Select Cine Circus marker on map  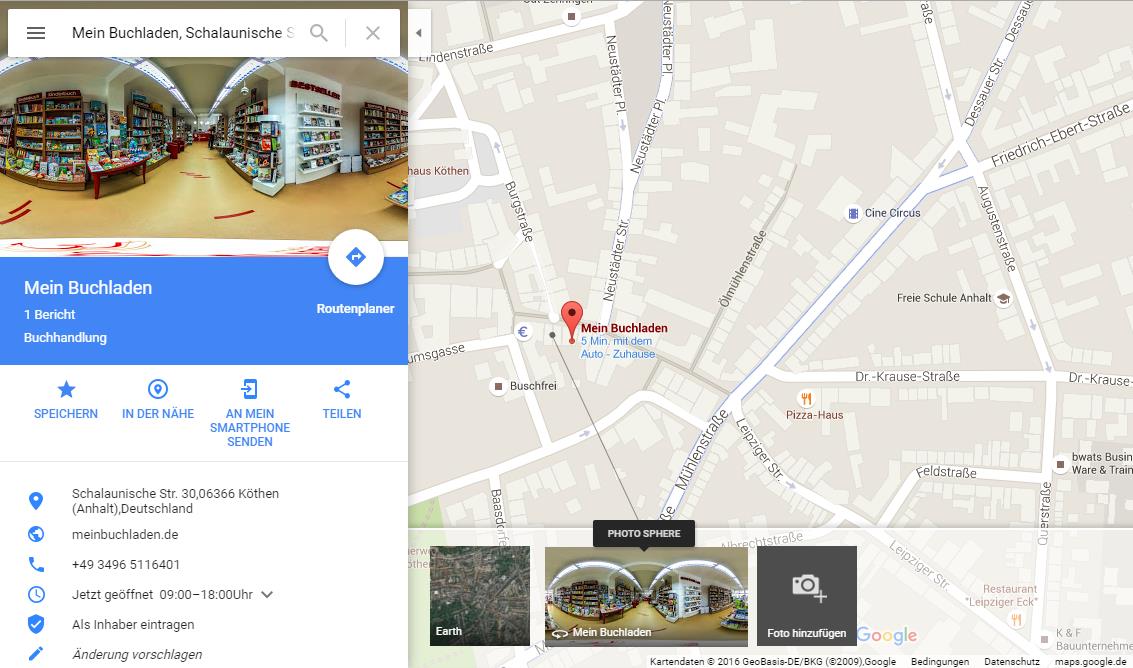pyautogui.click(x=853, y=213)
